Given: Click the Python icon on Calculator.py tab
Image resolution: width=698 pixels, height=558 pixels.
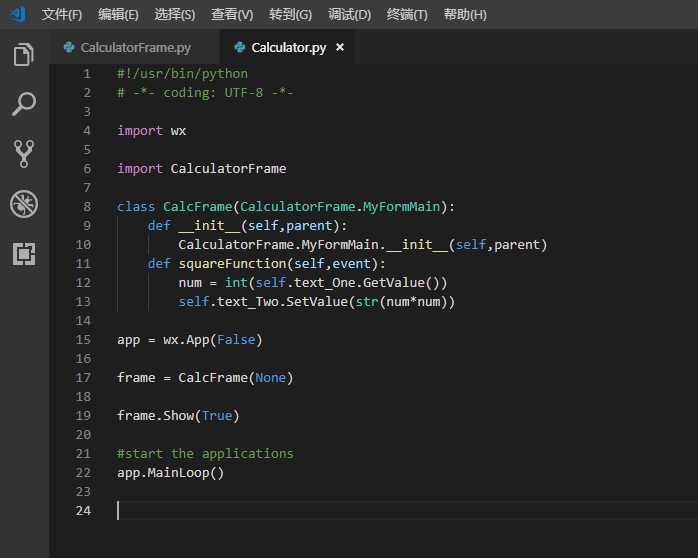Looking at the screenshot, I should (239, 47).
